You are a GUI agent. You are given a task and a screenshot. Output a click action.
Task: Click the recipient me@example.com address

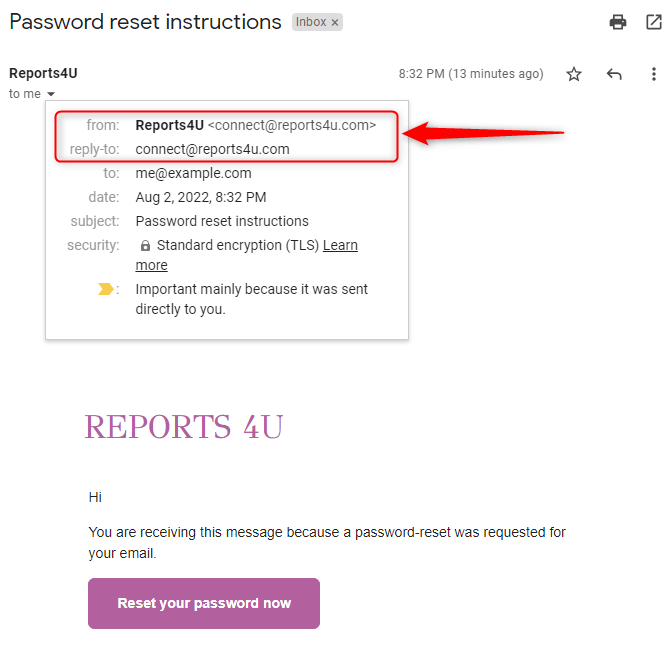click(x=193, y=173)
